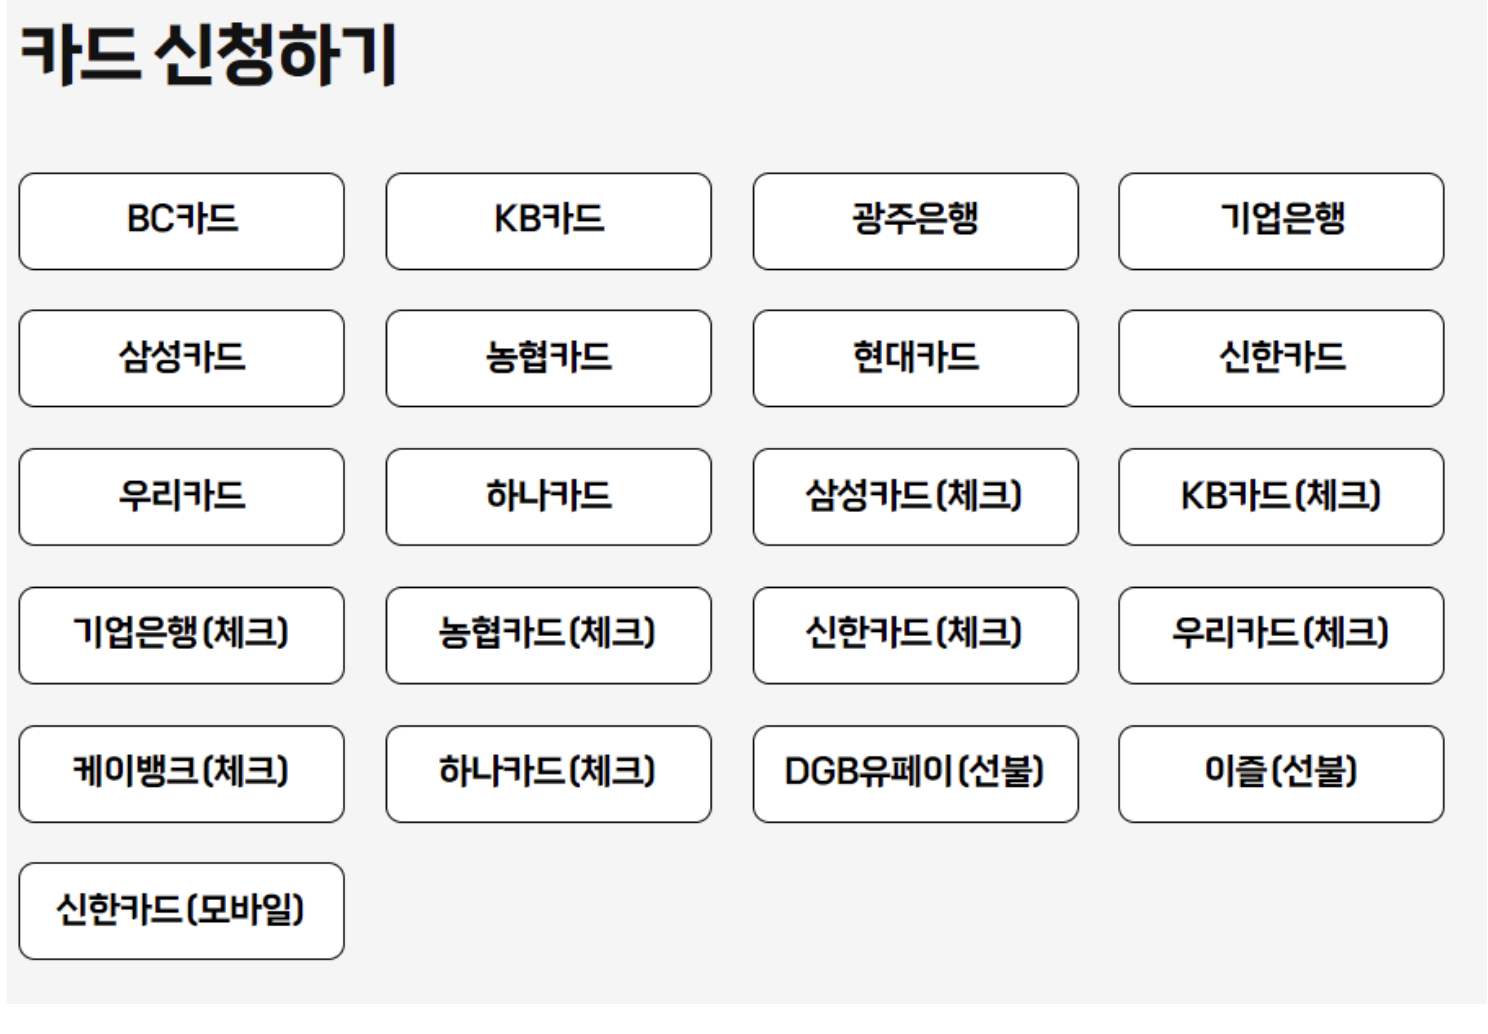Click the KB카드 button
Image resolution: width=1488 pixels, height=1034 pixels.
pyautogui.click(x=549, y=221)
